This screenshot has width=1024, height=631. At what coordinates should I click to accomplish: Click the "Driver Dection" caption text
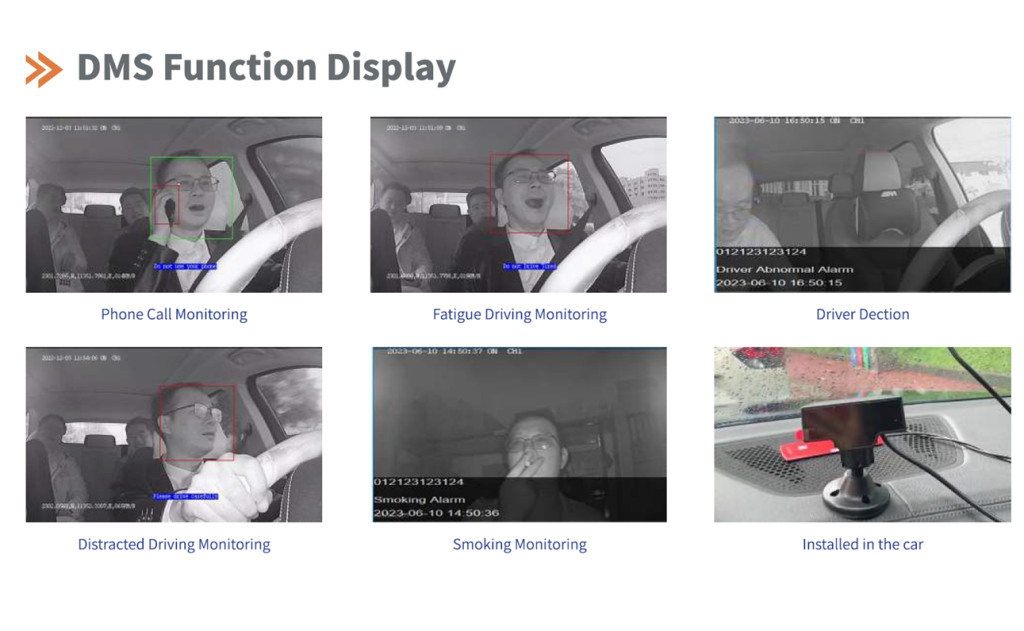[x=862, y=314]
